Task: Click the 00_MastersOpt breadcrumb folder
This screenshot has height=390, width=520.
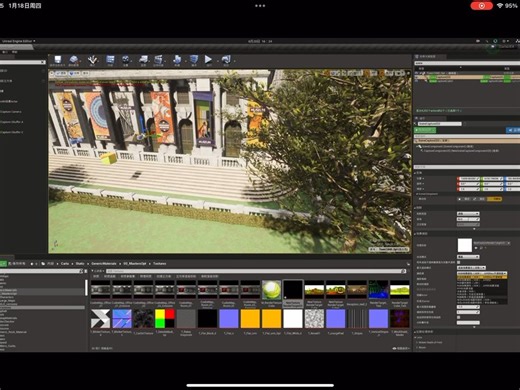Action: point(135,264)
